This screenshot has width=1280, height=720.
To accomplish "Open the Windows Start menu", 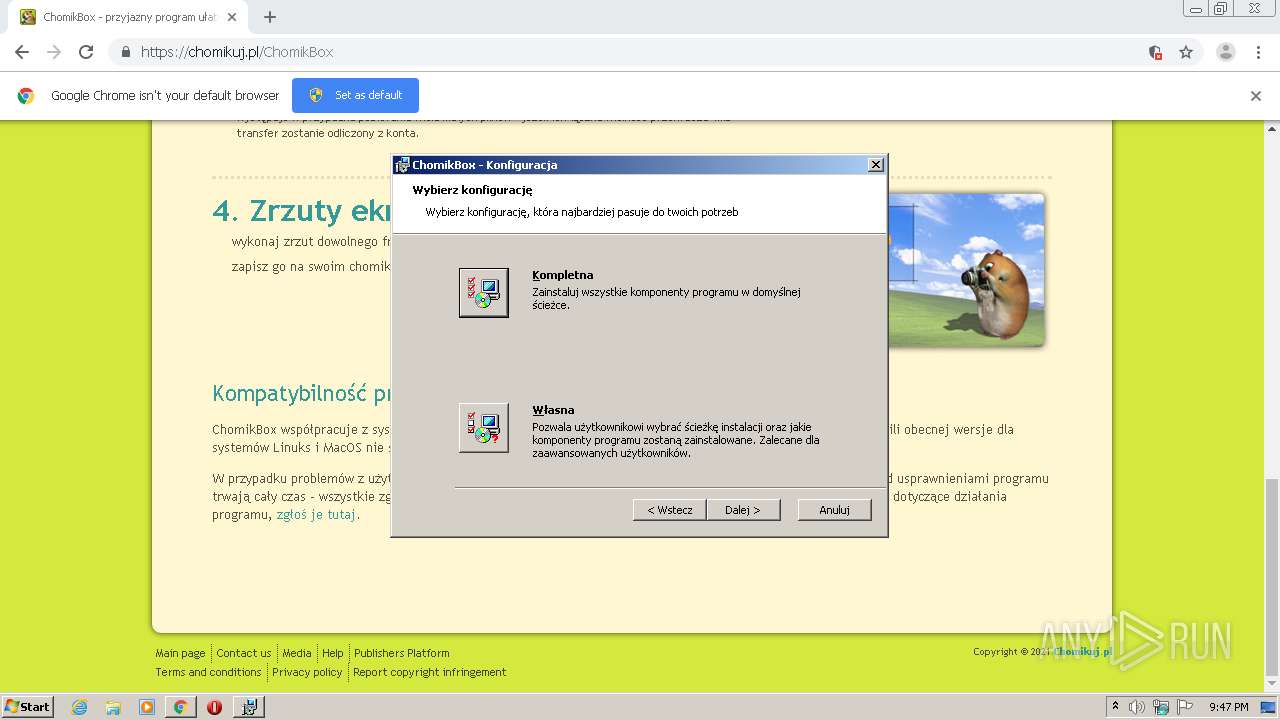I will [x=27, y=707].
